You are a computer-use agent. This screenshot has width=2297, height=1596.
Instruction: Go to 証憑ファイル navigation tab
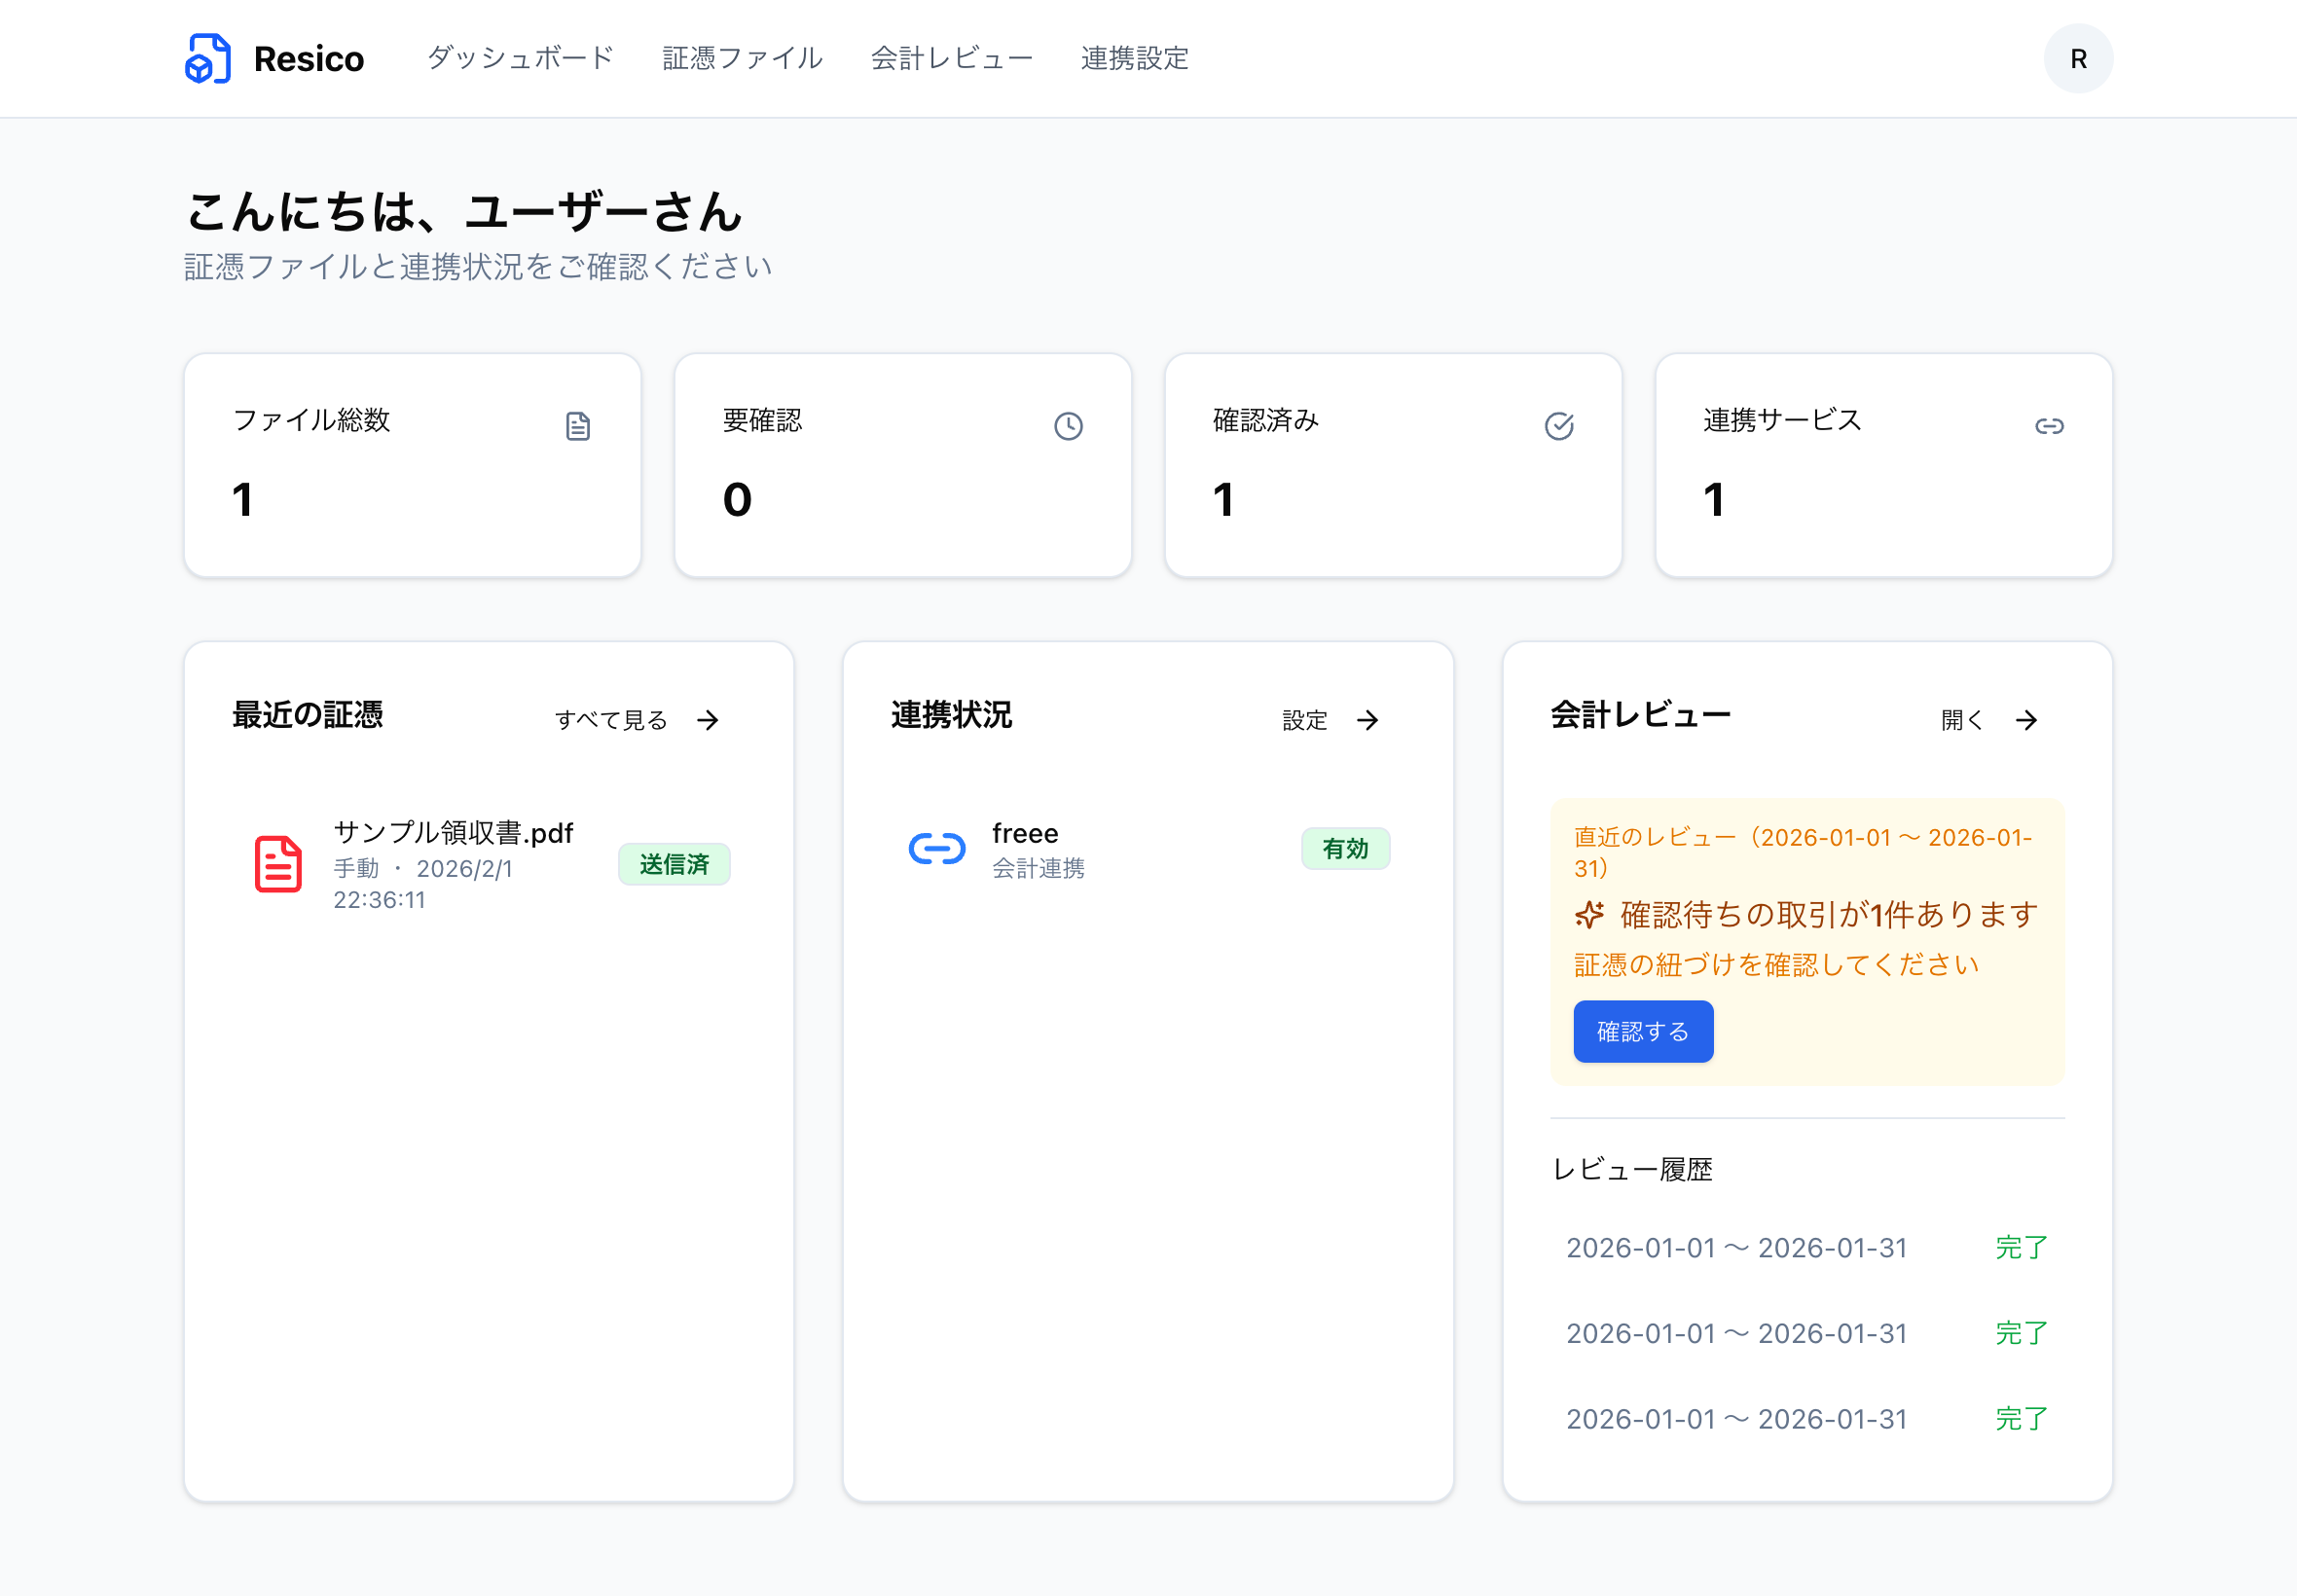pyautogui.click(x=742, y=58)
